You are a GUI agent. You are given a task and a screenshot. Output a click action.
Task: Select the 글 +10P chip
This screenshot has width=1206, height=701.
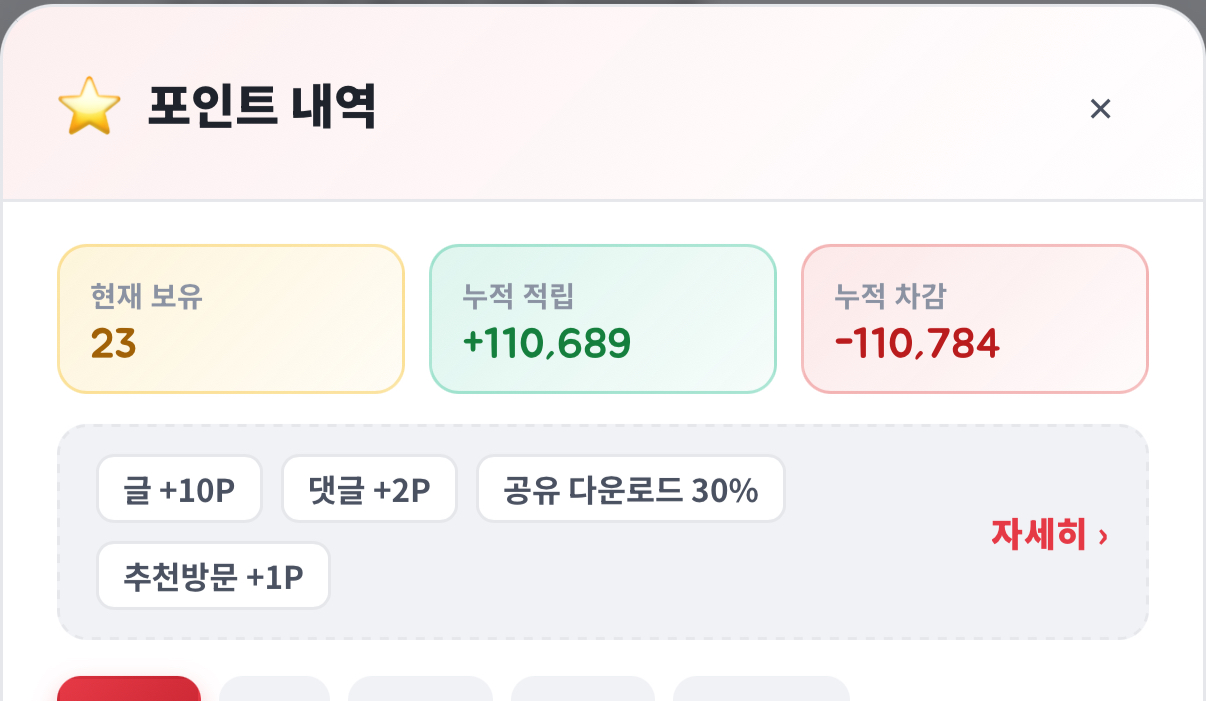pyautogui.click(x=179, y=489)
